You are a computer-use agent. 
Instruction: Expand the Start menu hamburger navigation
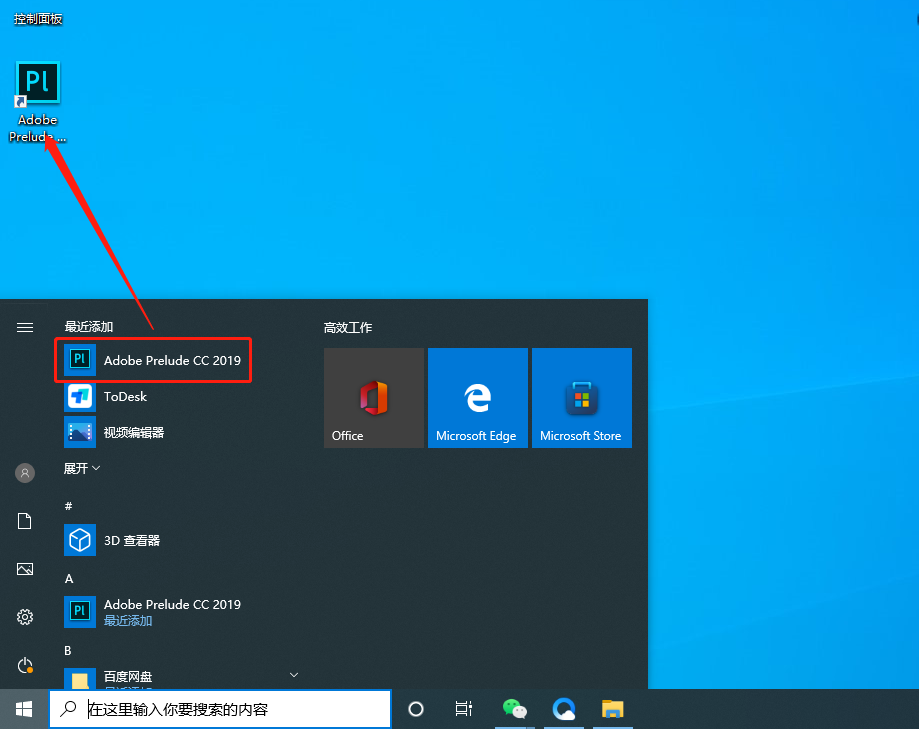[x=25, y=327]
